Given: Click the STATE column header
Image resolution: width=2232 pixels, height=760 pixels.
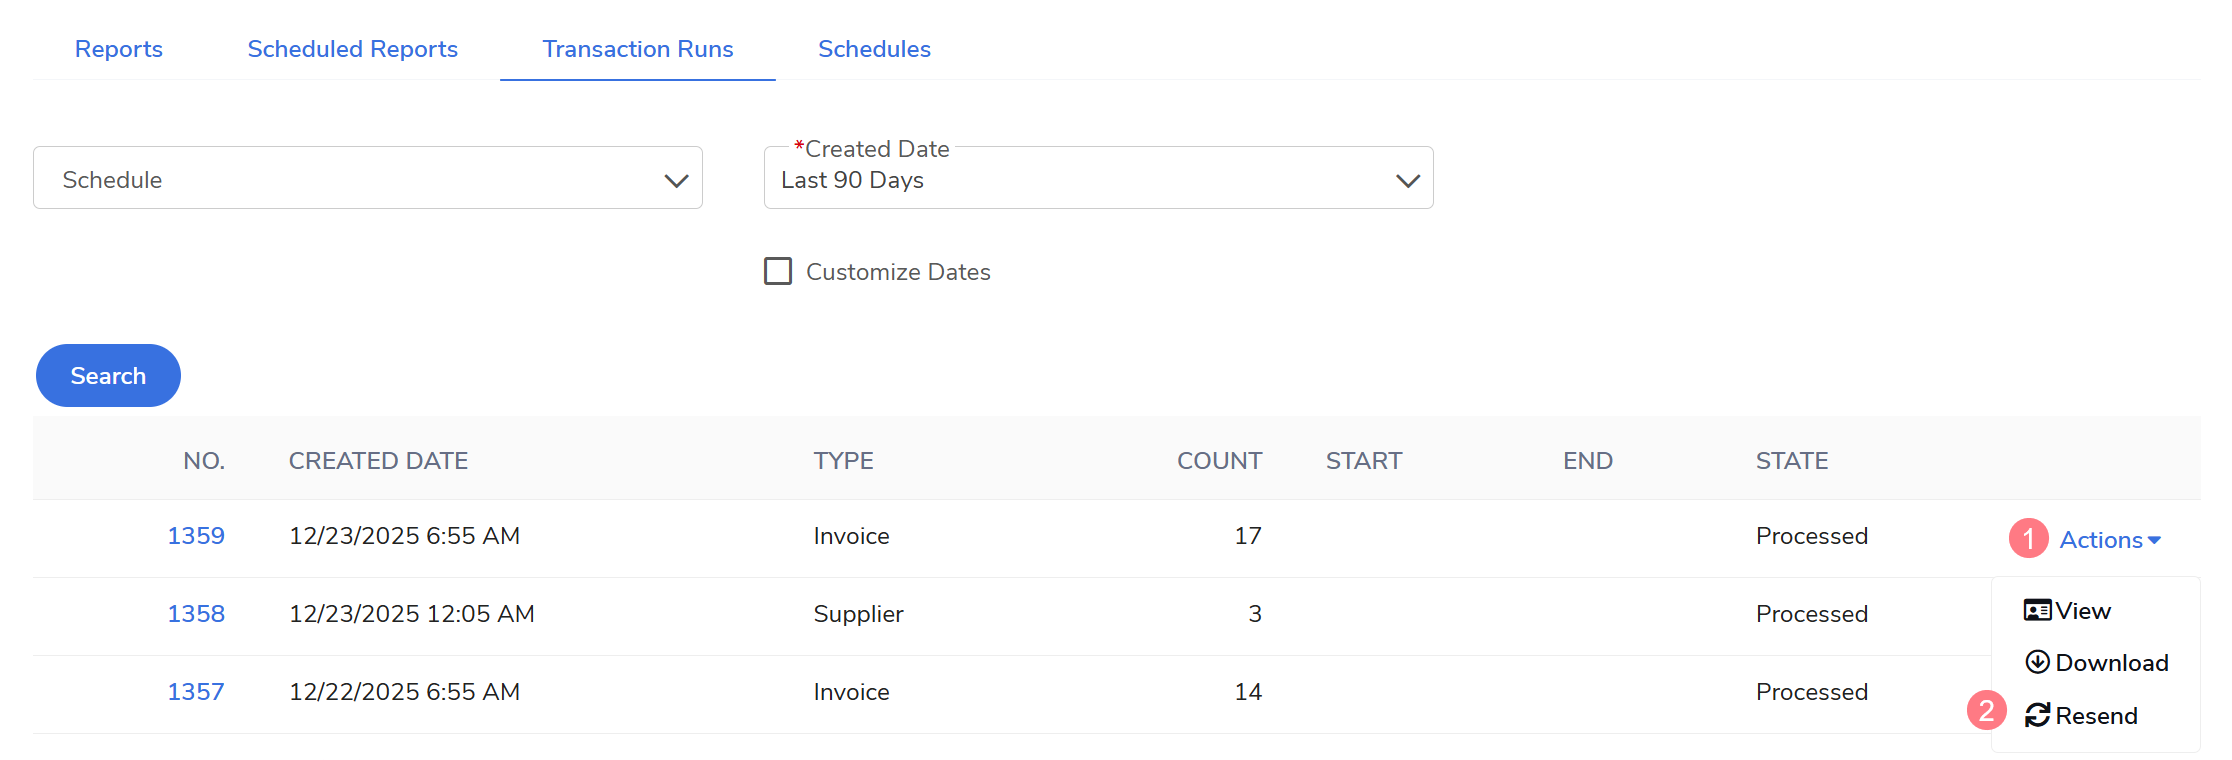Looking at the screenshot, I should [1791, 461].
